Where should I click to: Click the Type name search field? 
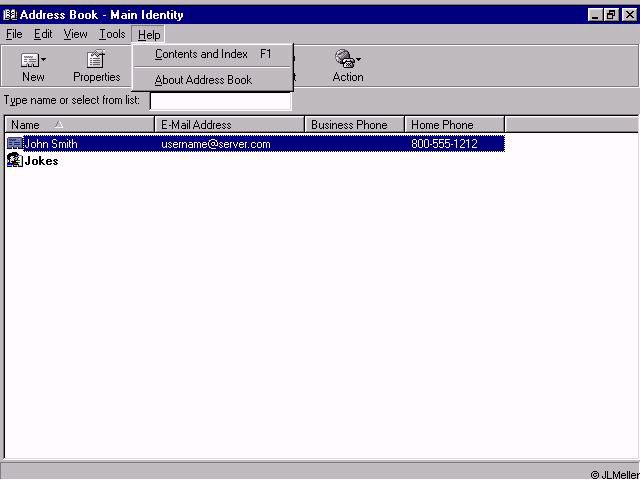click(x=220, y=101)
